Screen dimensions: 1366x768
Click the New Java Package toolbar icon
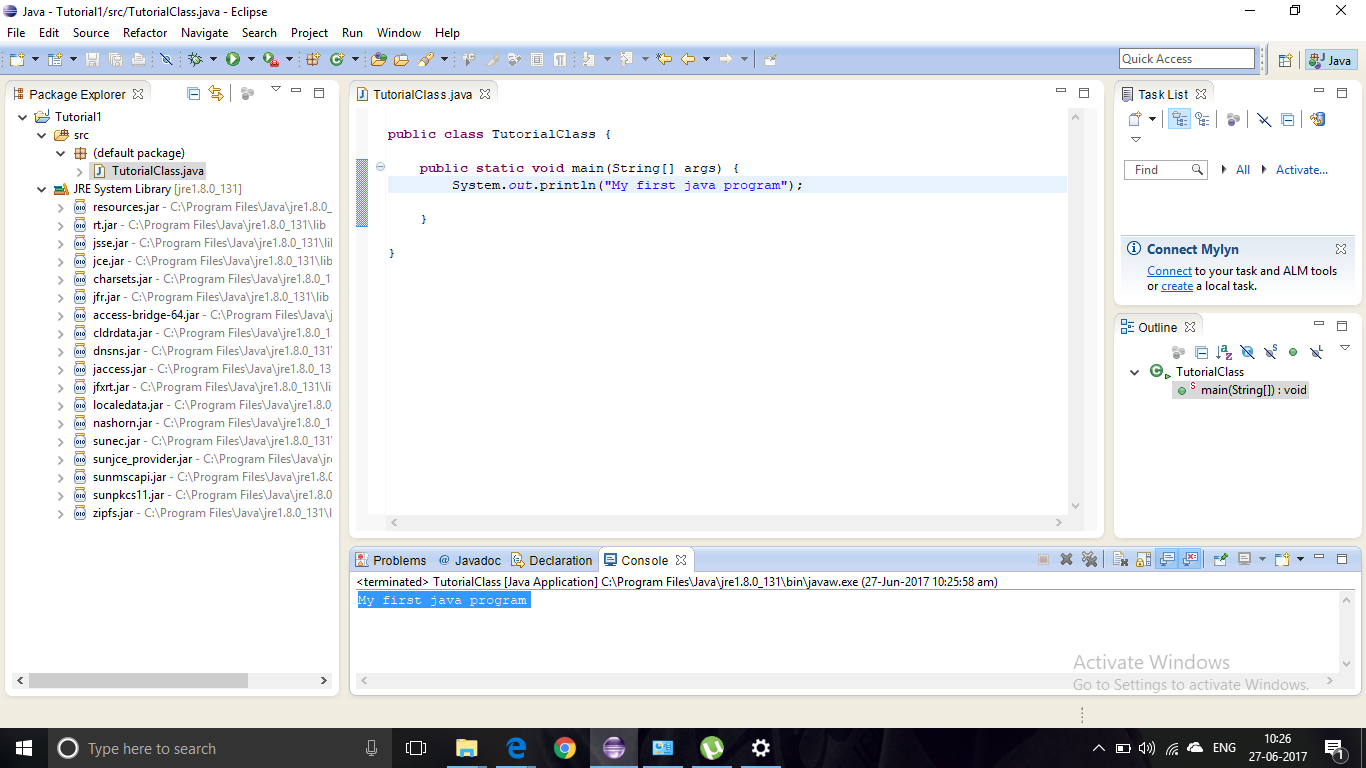313,60
